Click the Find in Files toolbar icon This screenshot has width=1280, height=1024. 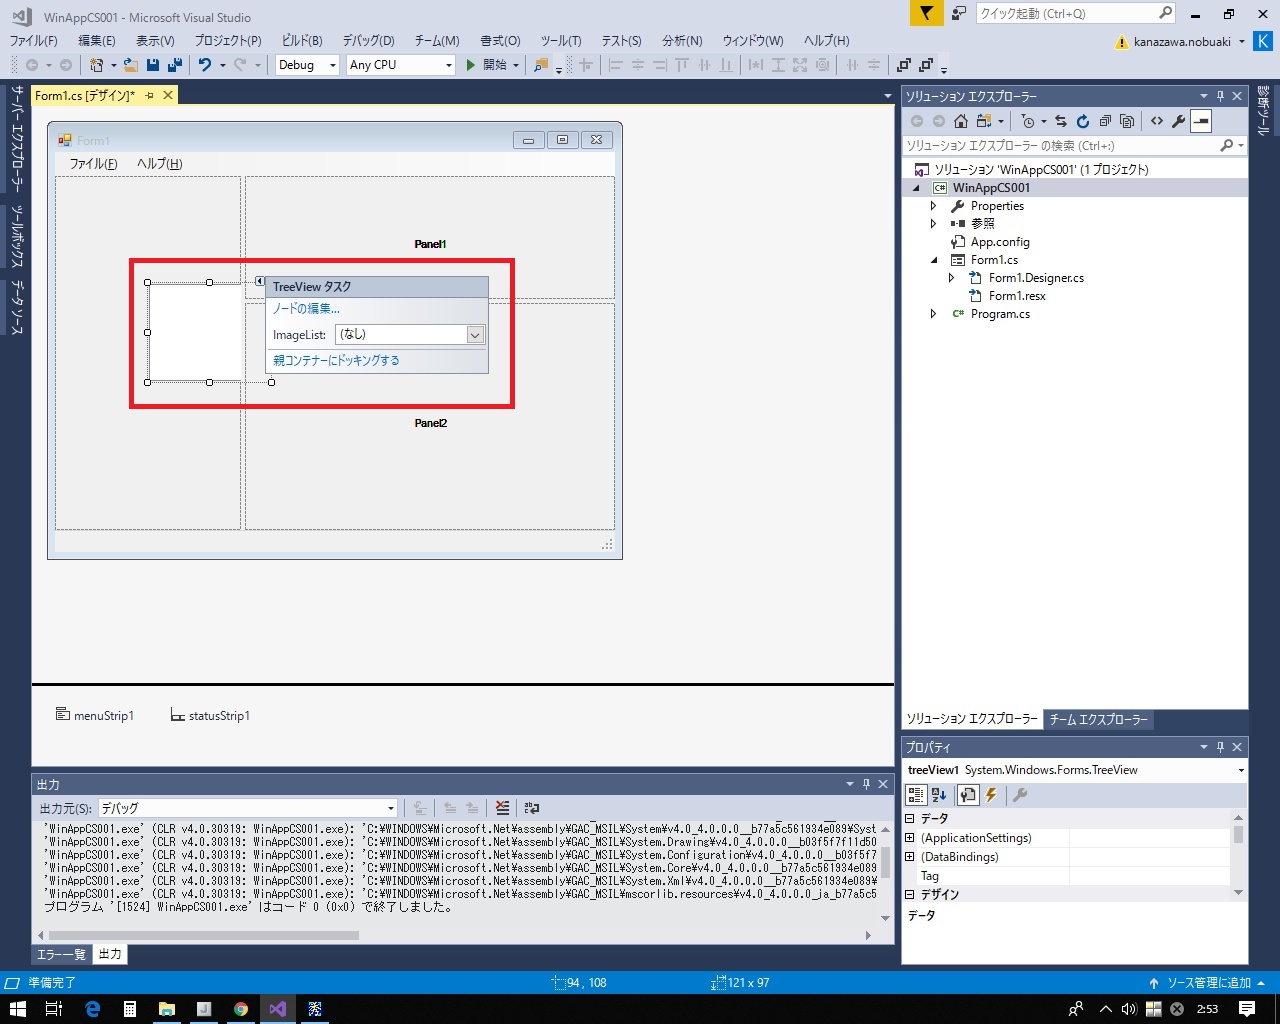pos(541,65)
